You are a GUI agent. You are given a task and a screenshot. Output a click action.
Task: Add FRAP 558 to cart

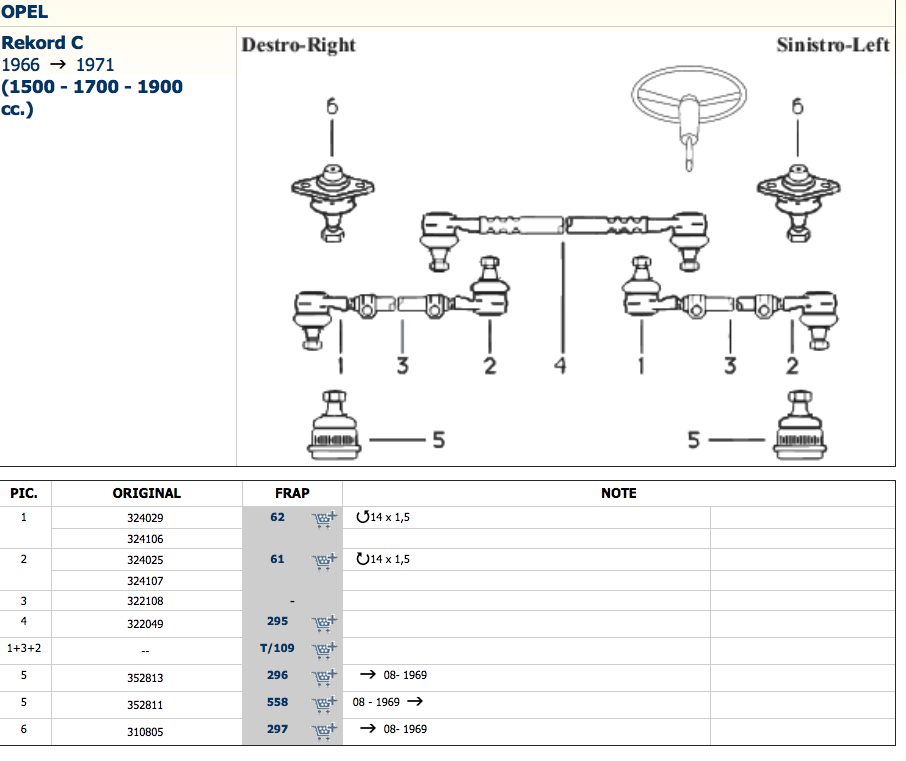point(324,704)
